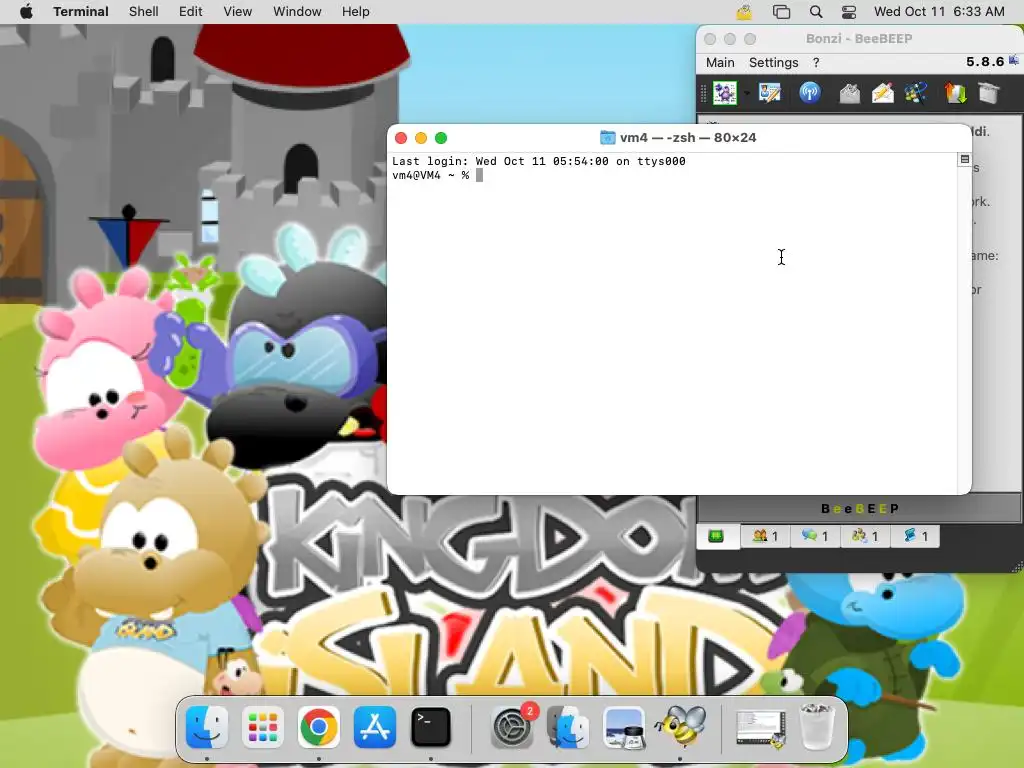Open the Shell menu
1024x768 pixels.
(x=144, y=12)
